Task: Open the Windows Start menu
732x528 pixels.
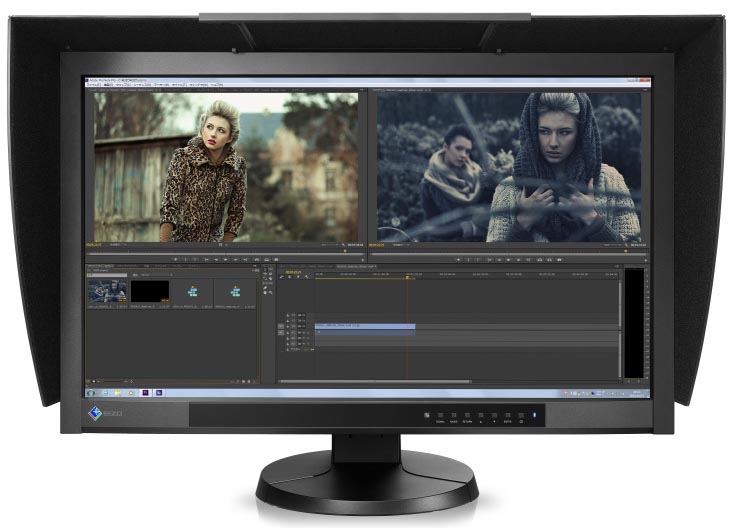Action: (91, 393)
